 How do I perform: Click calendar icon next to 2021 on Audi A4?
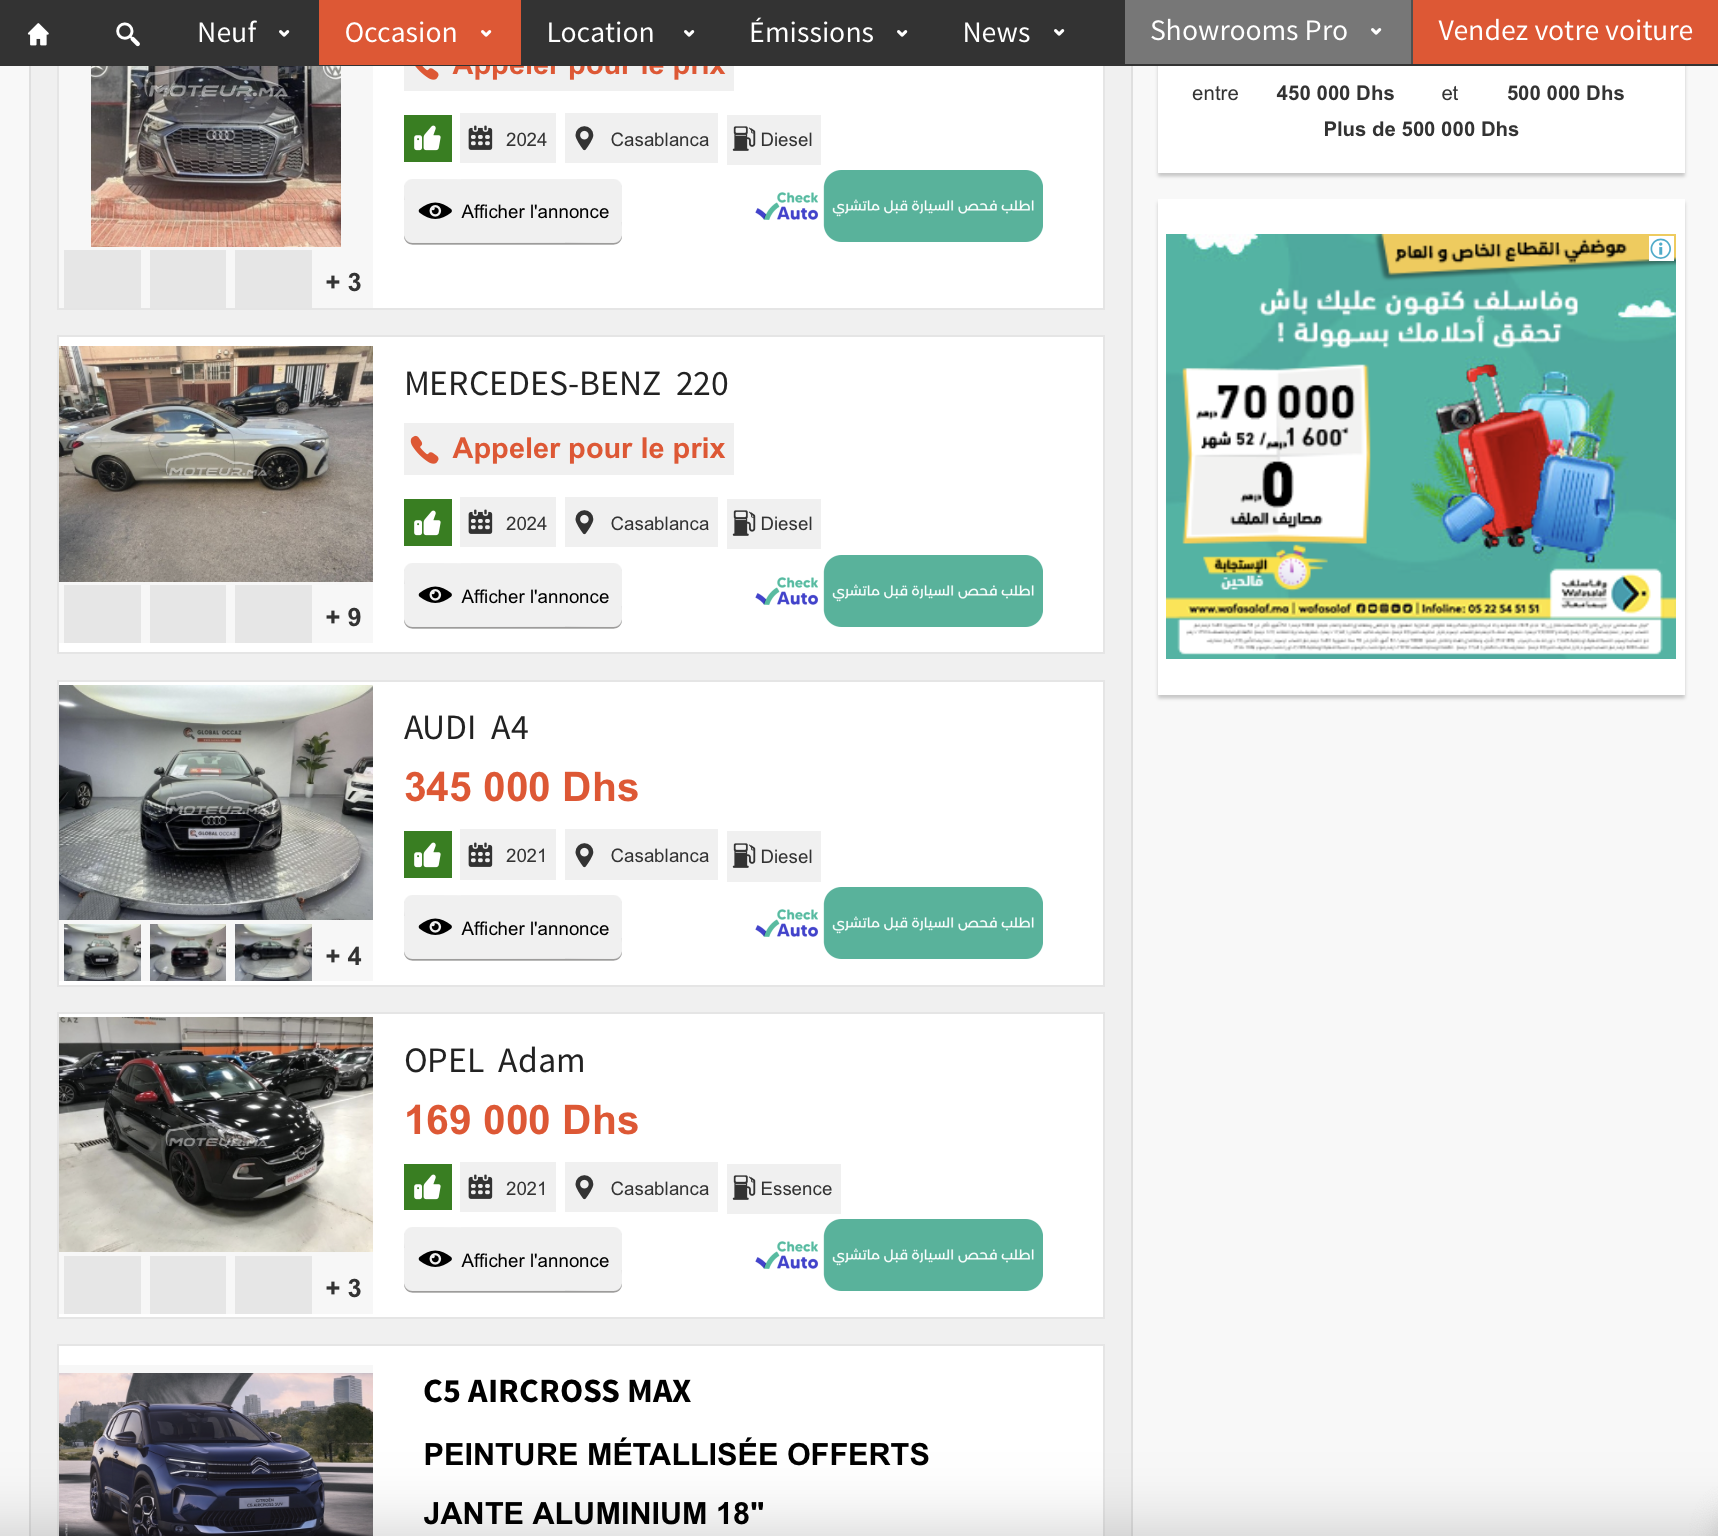click(x=480, y=855)
